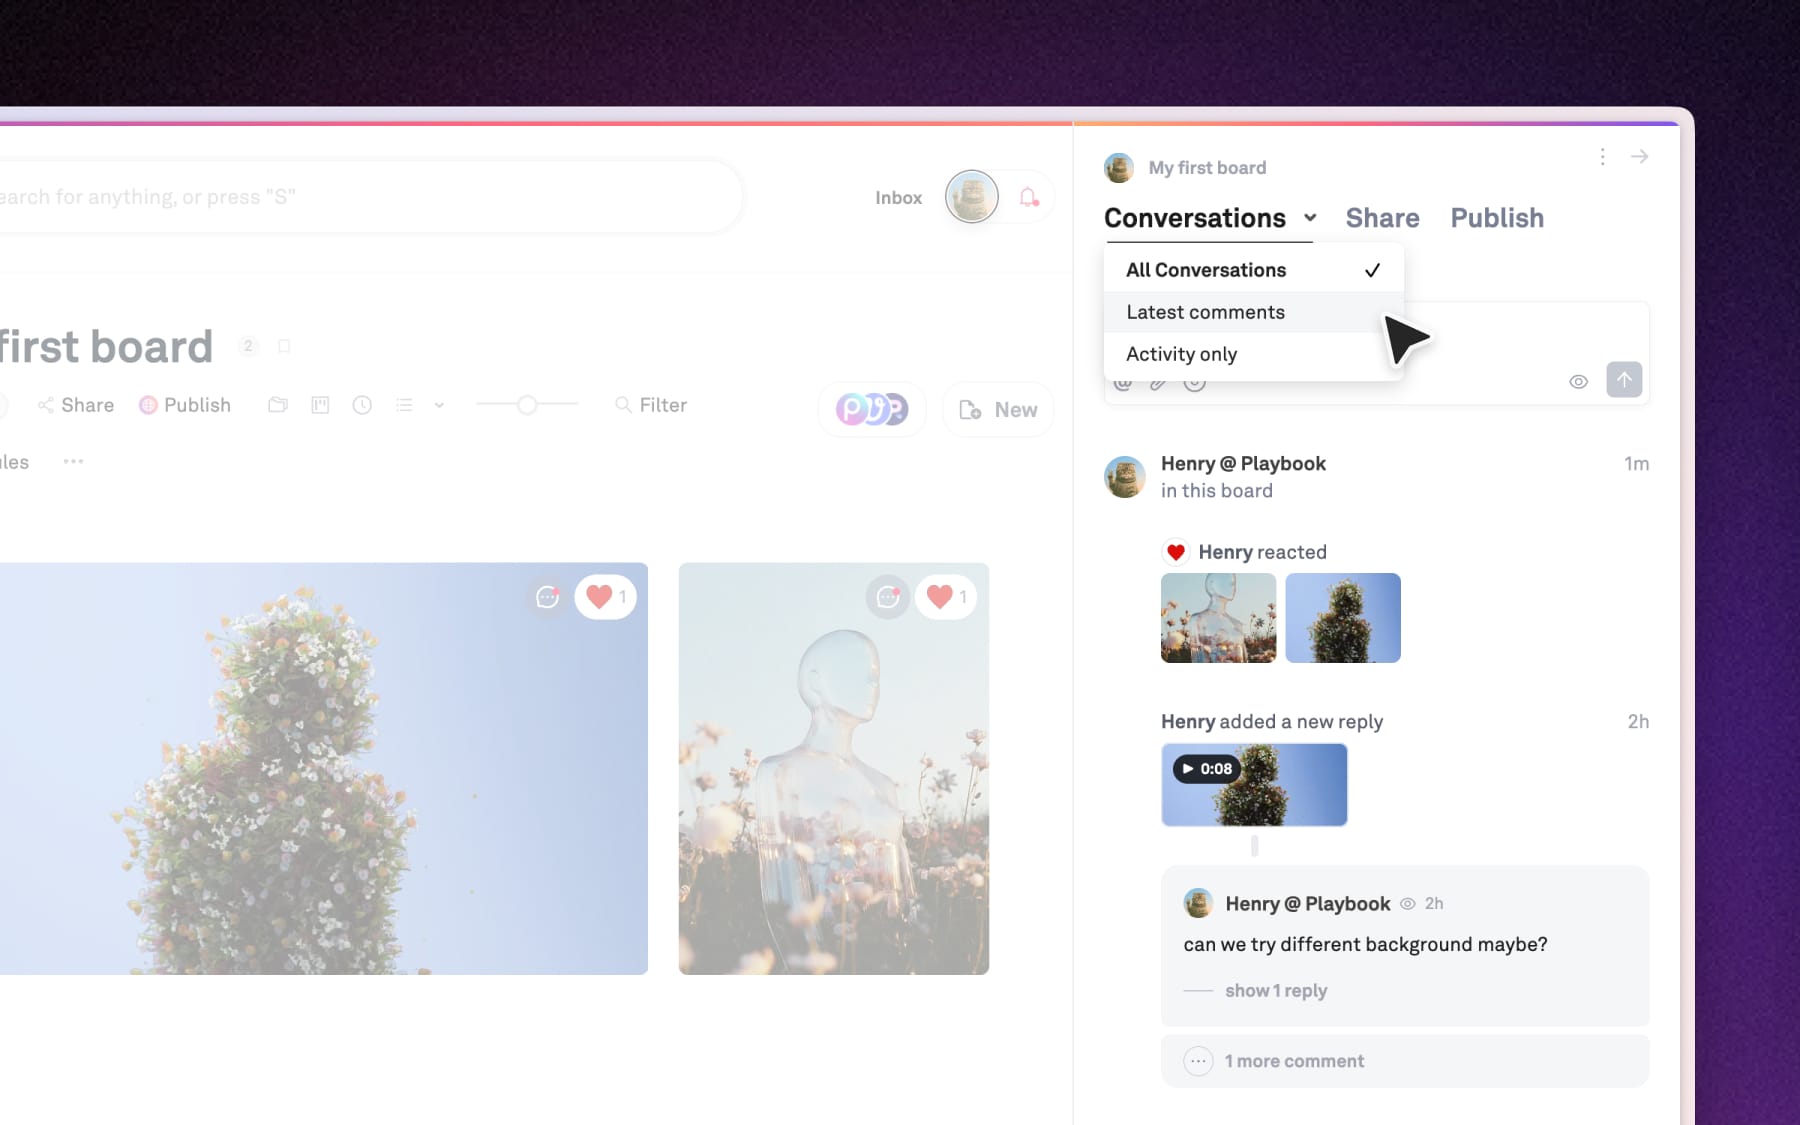Select Latest comments from the menu
This screenshot has width=1800, height=1125.
1205,312
